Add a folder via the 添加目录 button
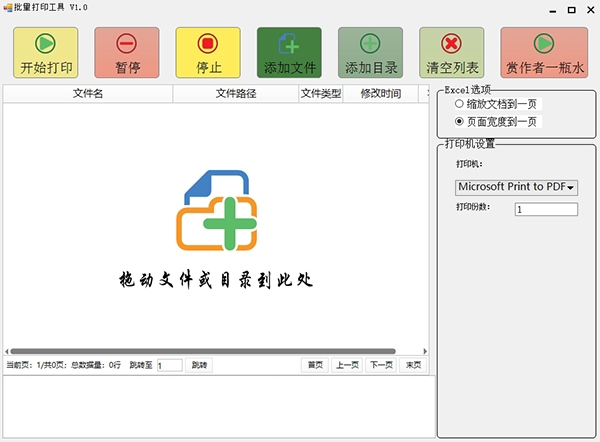 click(x=370, y=53)
